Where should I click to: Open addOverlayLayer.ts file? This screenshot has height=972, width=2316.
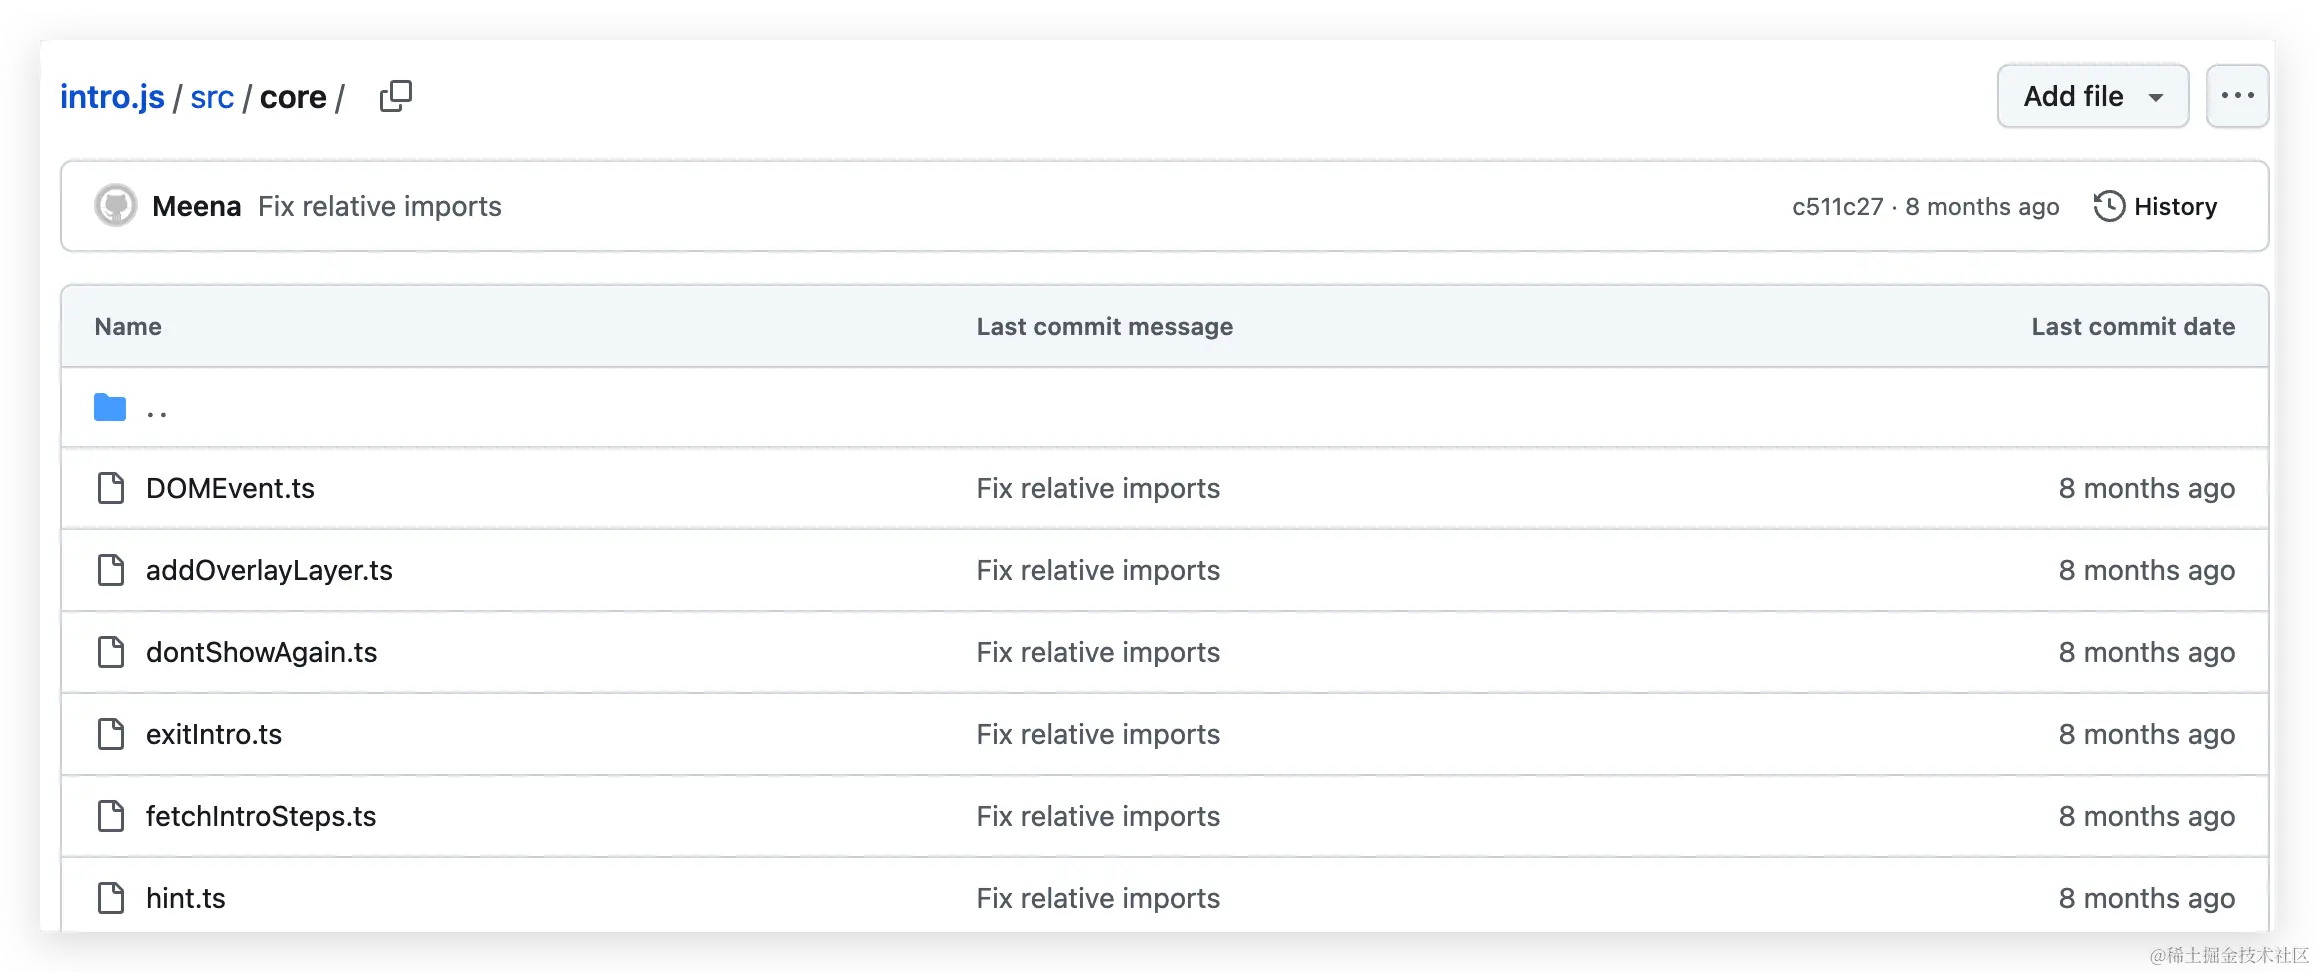coord(269,570)
